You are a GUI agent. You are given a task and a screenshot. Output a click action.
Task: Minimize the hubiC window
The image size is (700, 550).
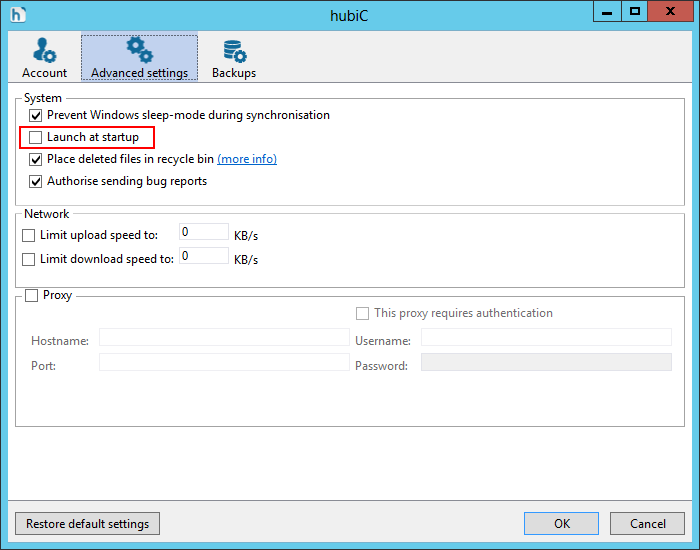click(x=607, y=12)
